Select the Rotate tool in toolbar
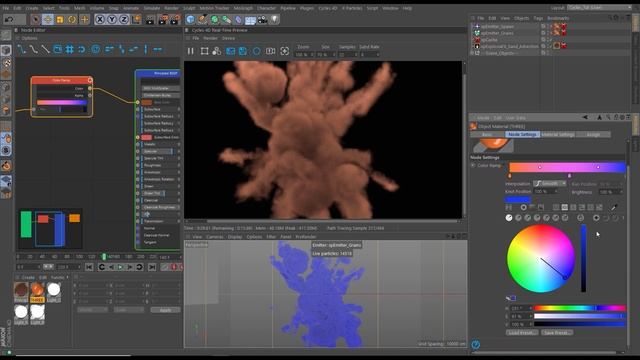 pyautogui.click(x=72, y=19)
